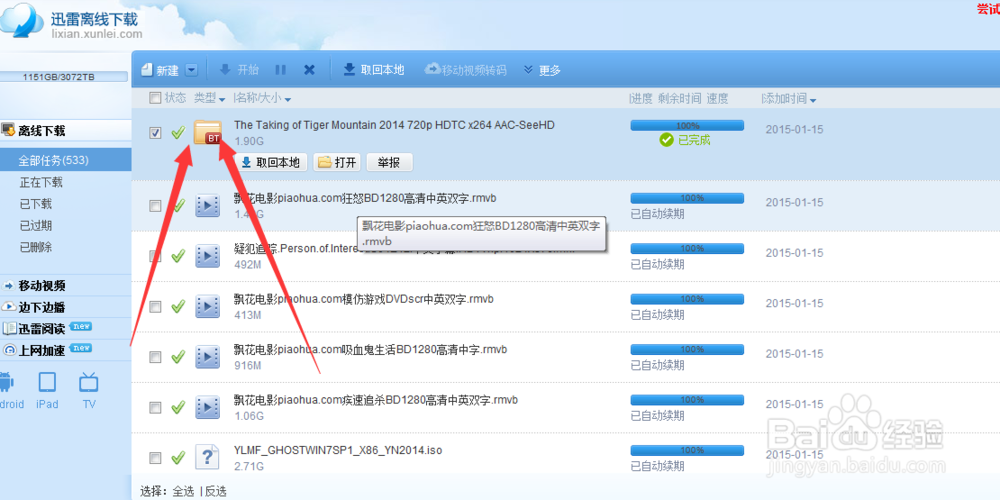Click video file icon of 疾速追杀
This screenshot has width=1000, height=500.
(207, 406)
